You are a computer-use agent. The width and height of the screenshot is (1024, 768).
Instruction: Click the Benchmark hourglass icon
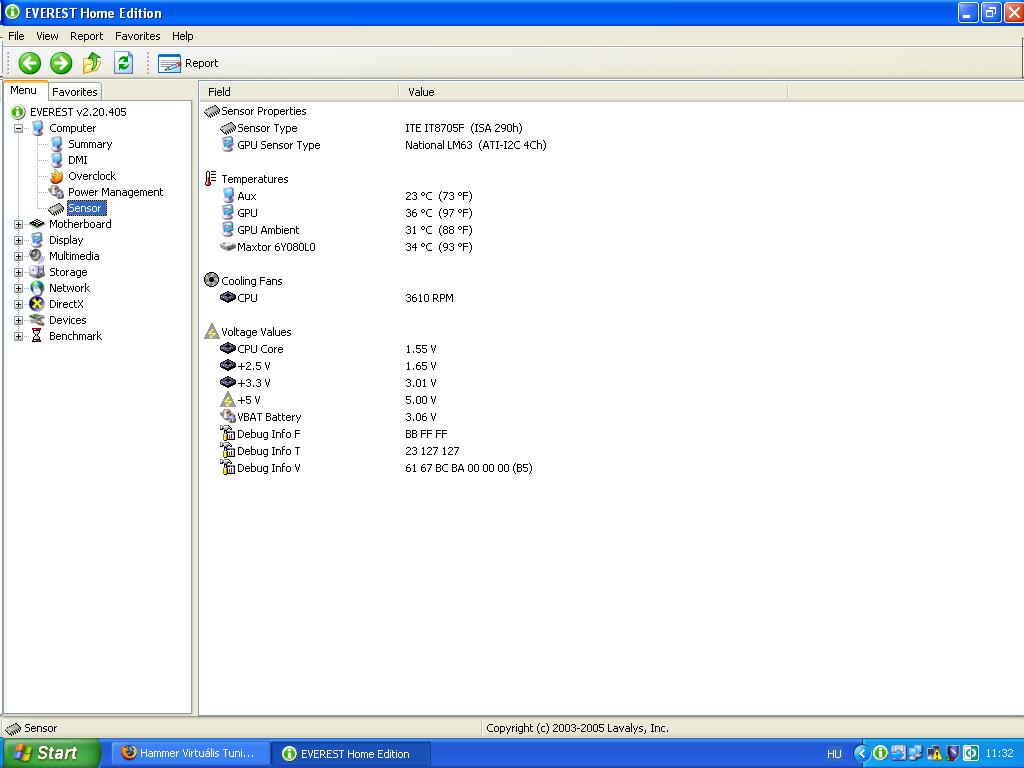click(37, 336)
